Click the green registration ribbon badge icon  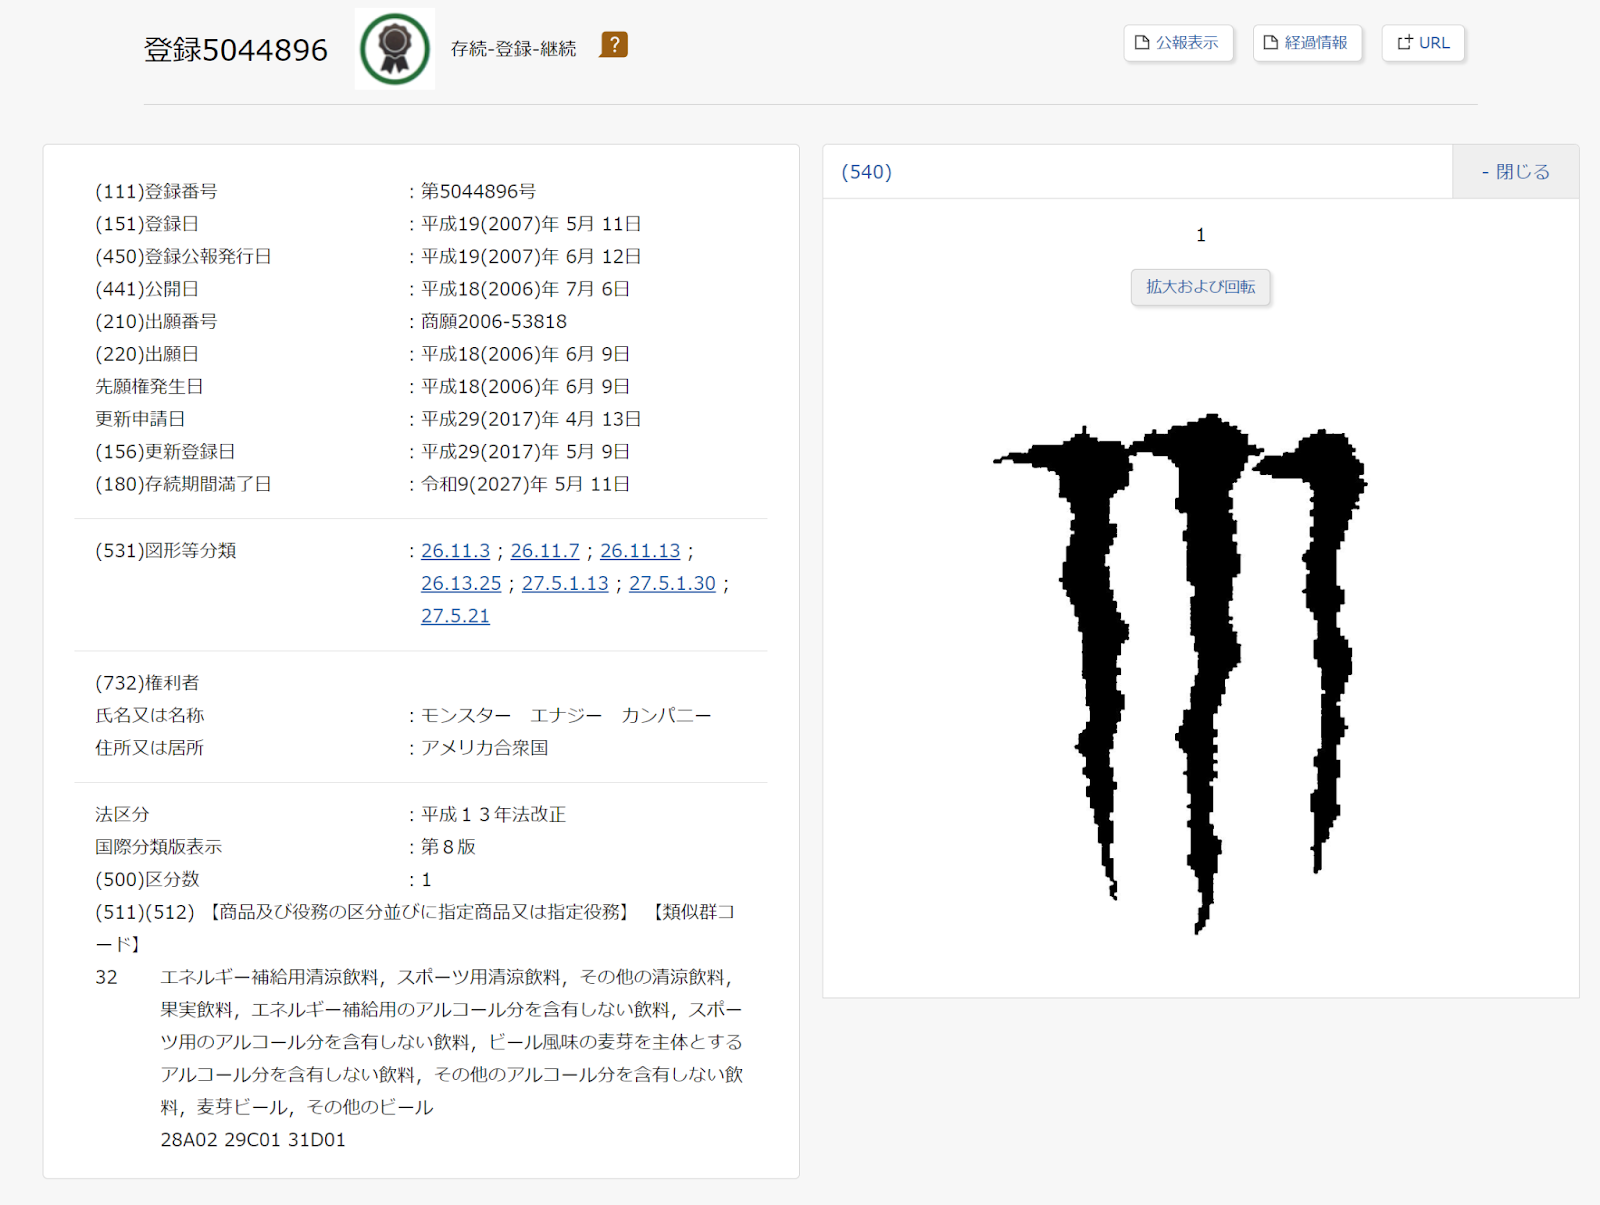point(395,49)
